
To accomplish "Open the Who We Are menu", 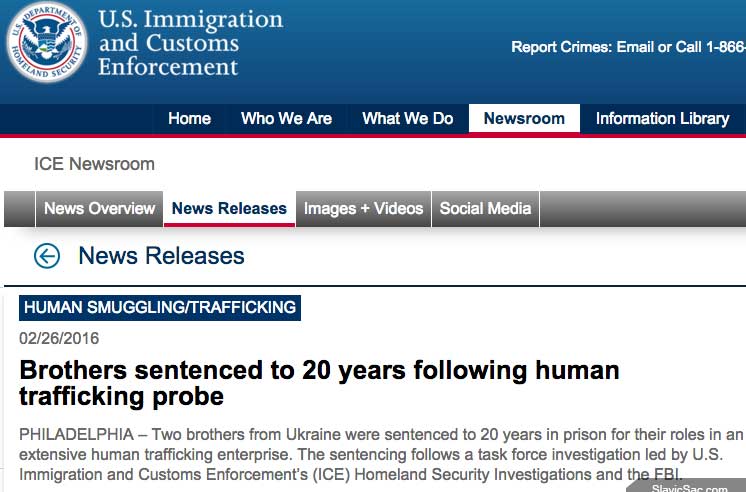I will click(x=286, y=118).
